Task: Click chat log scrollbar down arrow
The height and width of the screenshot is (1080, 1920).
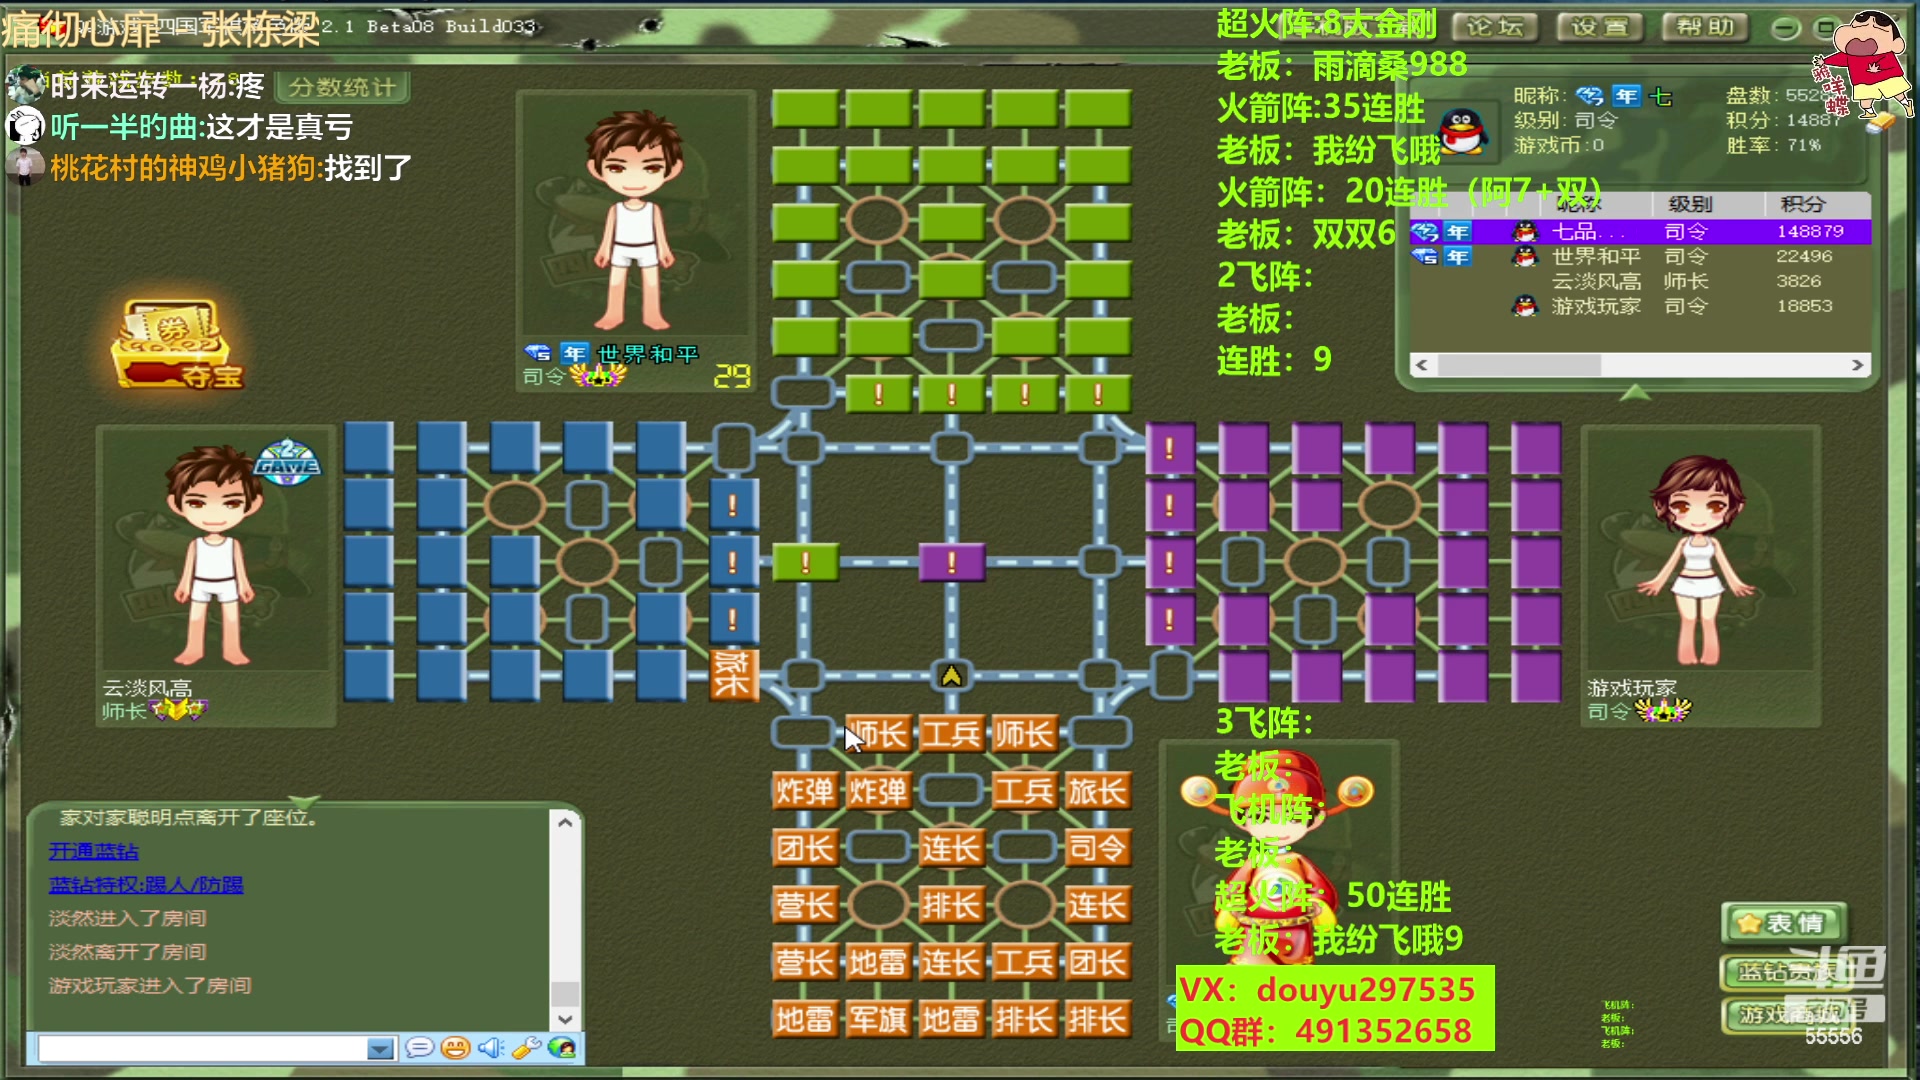Action: click(565, 1019)
